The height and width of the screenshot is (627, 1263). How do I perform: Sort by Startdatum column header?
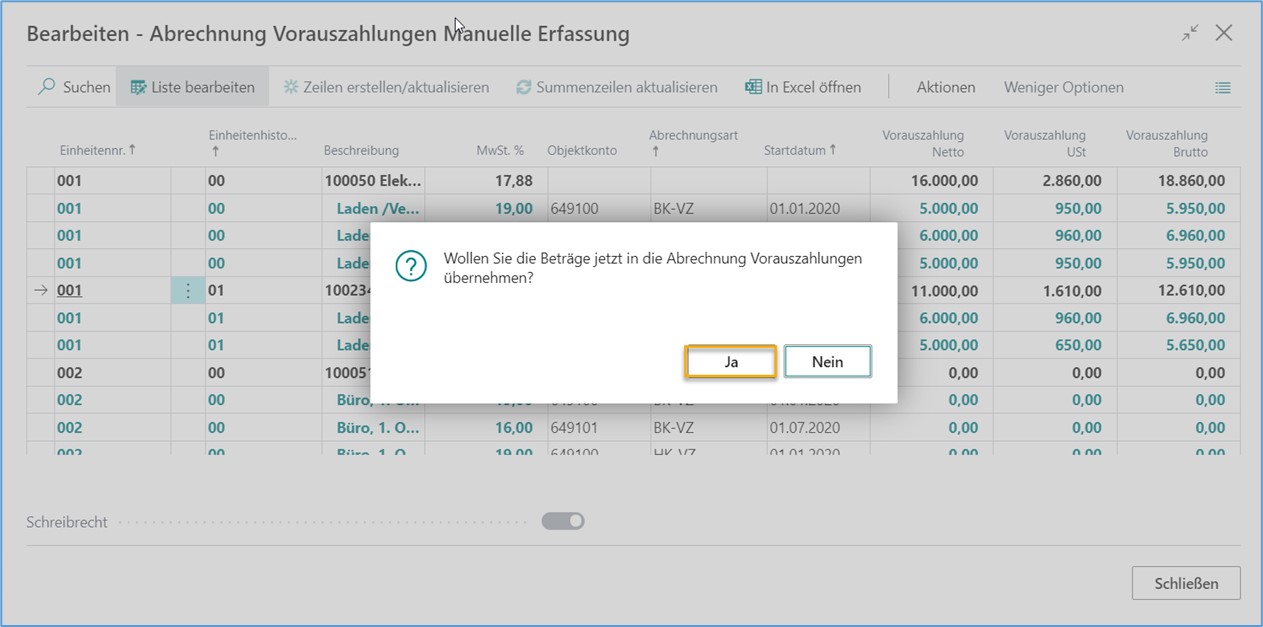click(x=800, y=150)
